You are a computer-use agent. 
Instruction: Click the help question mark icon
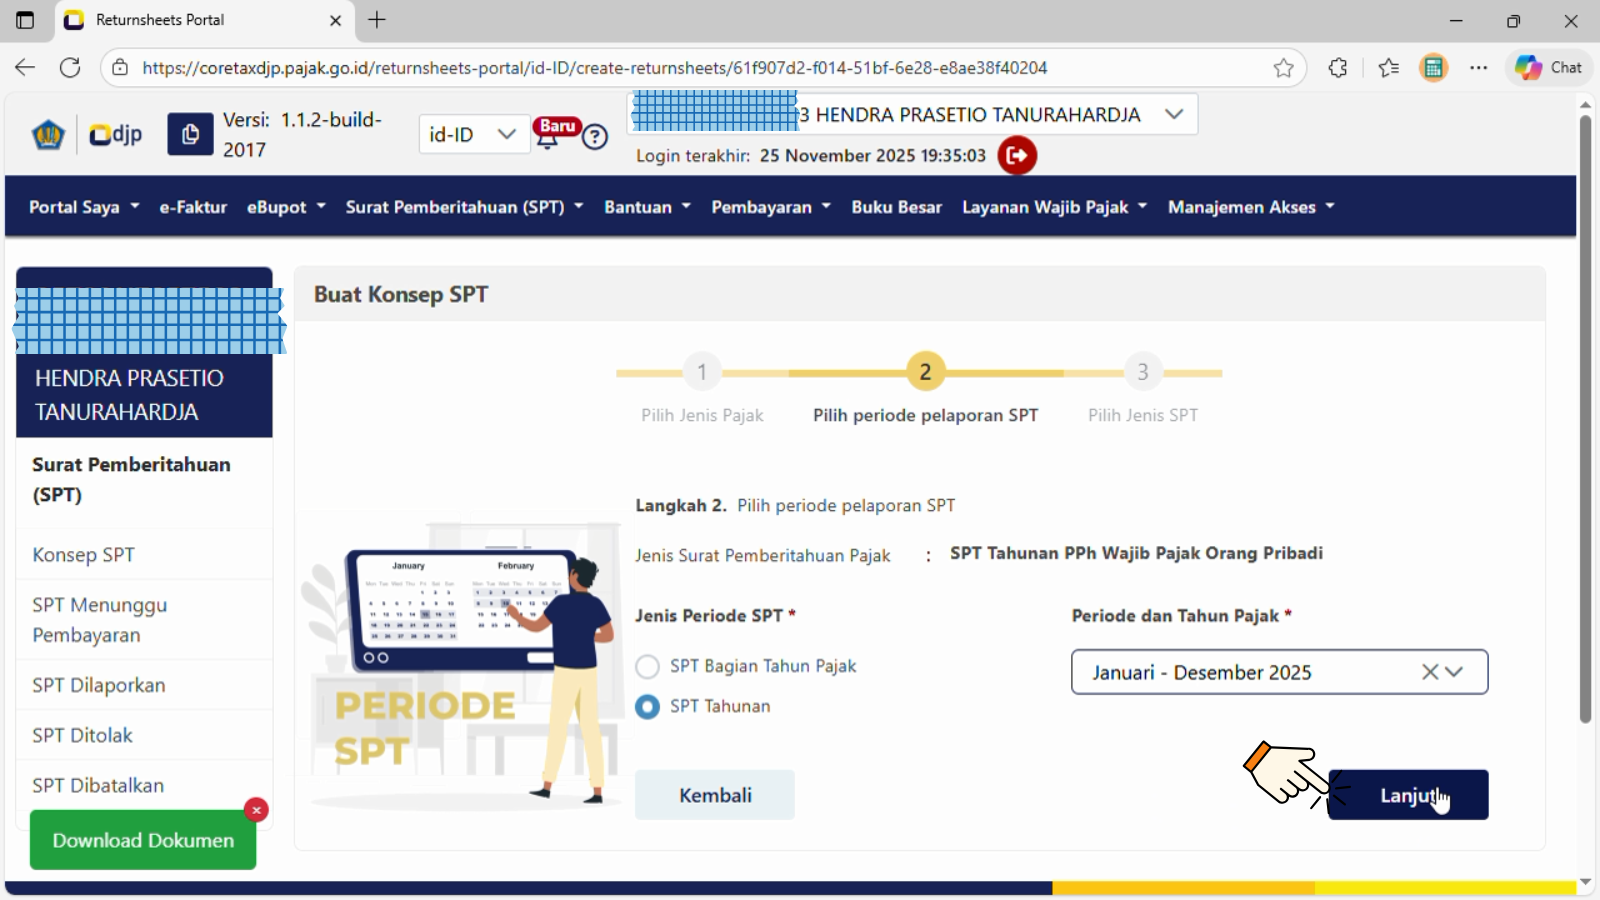click(x=595, y=137)
